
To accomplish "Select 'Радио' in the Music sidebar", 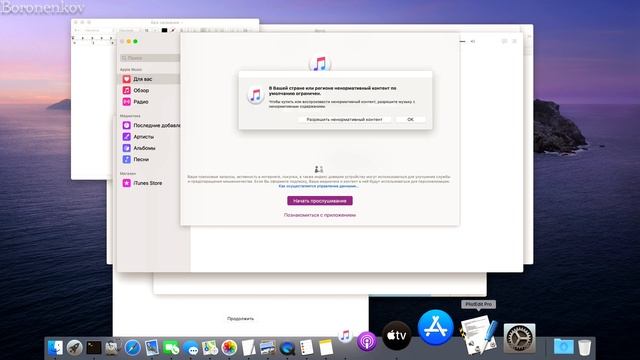I will pyautogui.click(x=149, y=102).
